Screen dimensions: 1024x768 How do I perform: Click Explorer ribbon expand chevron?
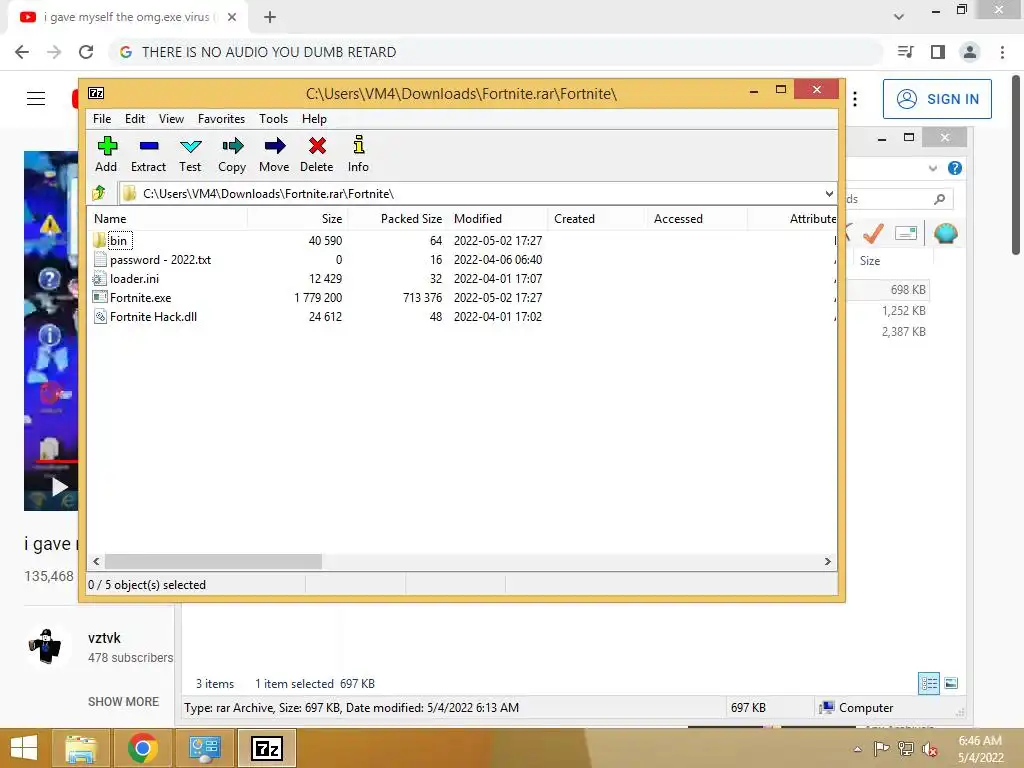(933, 168)
